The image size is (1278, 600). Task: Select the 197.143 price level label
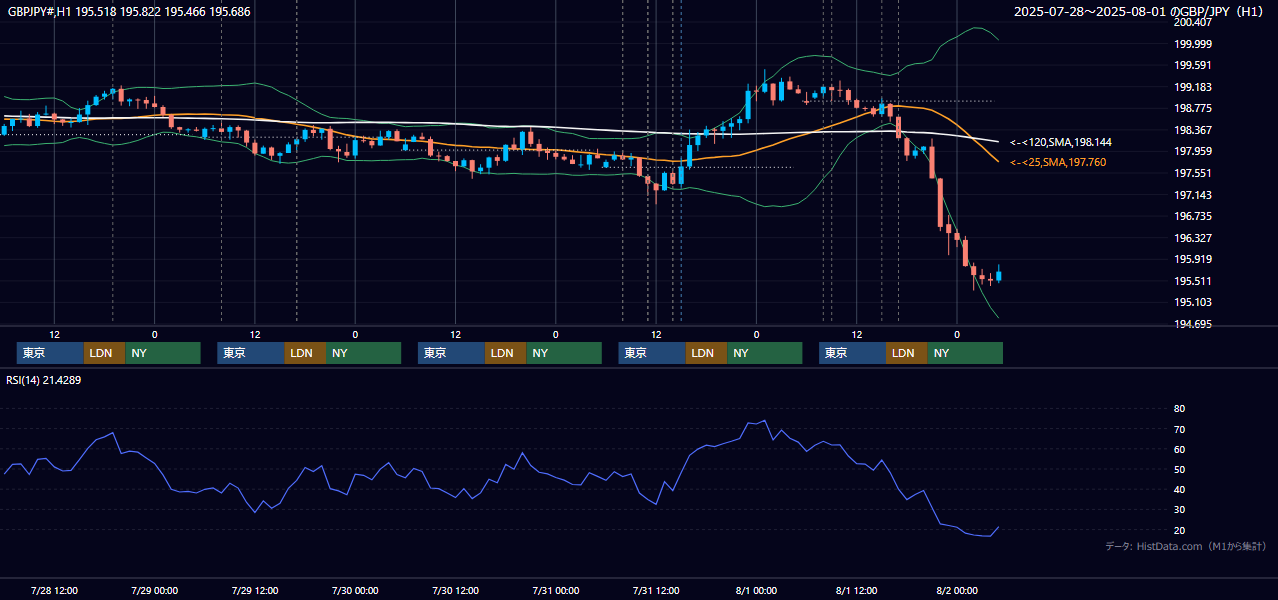(1193, 195)
